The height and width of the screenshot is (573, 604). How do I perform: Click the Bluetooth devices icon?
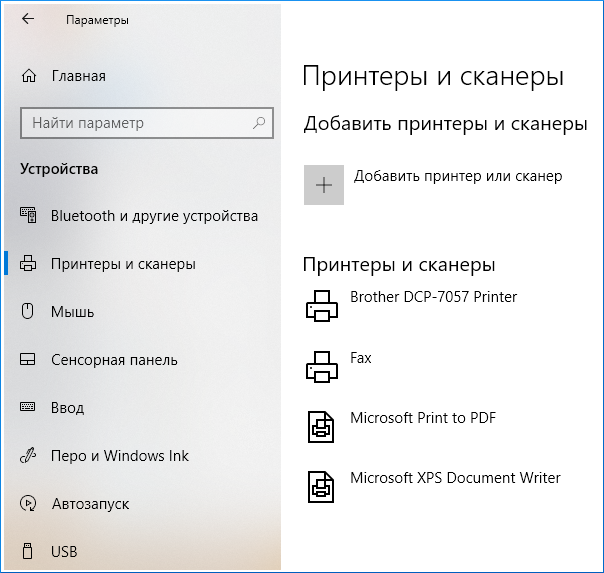point(30,216)
